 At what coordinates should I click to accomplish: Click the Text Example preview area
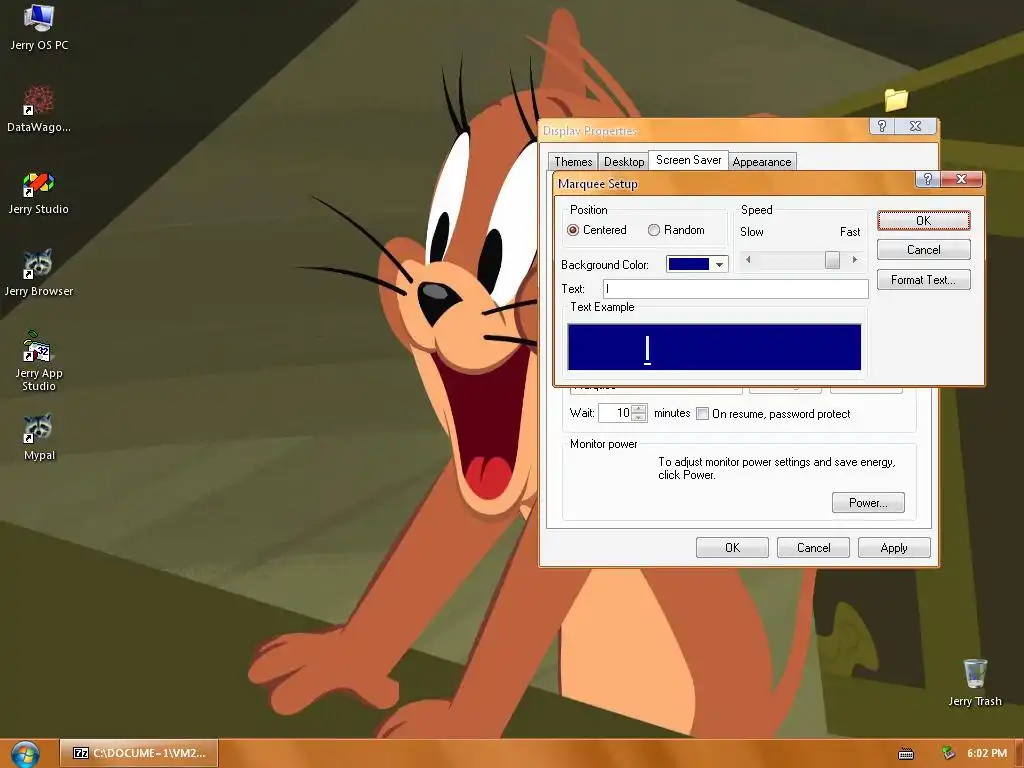point(714,347)
